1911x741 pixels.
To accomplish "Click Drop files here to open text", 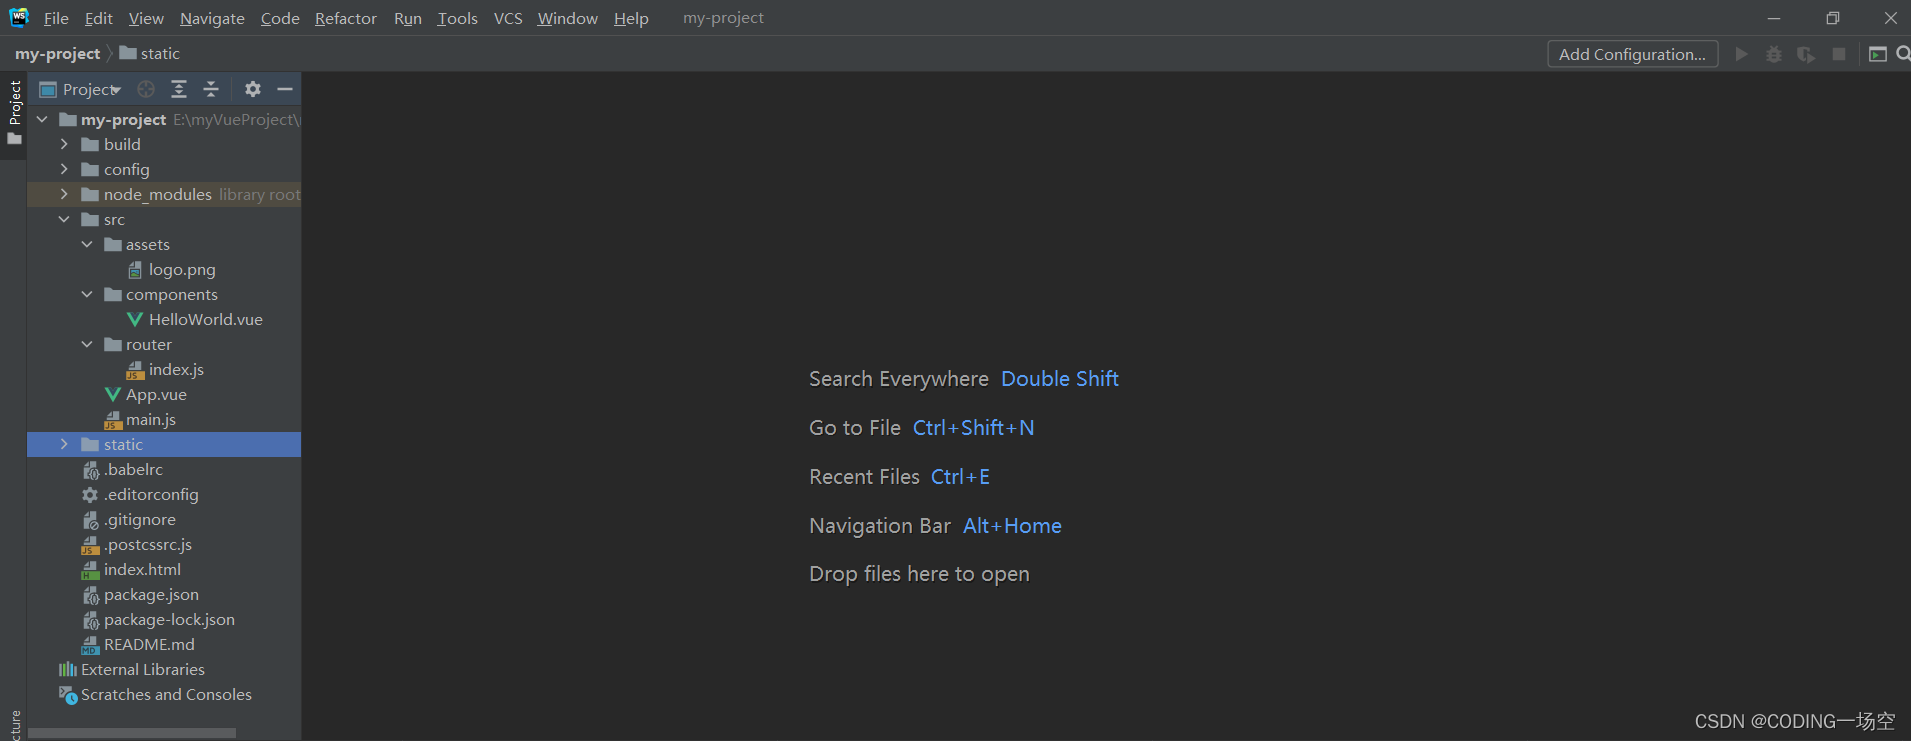I will pyautogui.click(x=919, y=574).
